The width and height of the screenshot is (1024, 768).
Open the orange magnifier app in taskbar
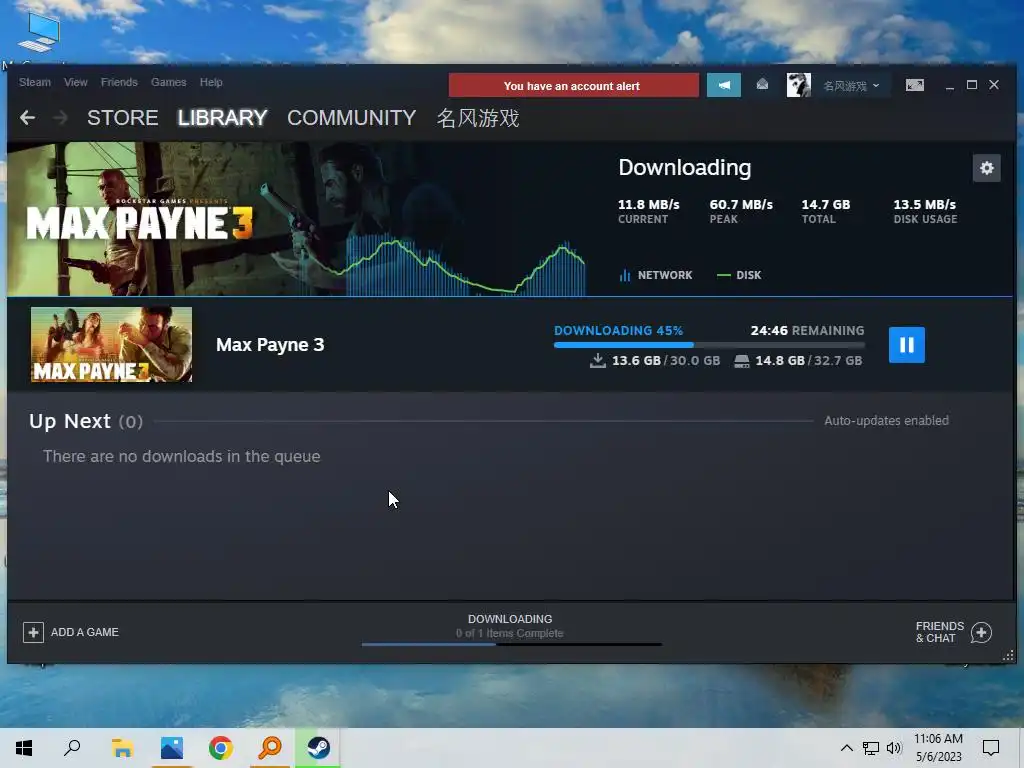click(x=270, y=748)
